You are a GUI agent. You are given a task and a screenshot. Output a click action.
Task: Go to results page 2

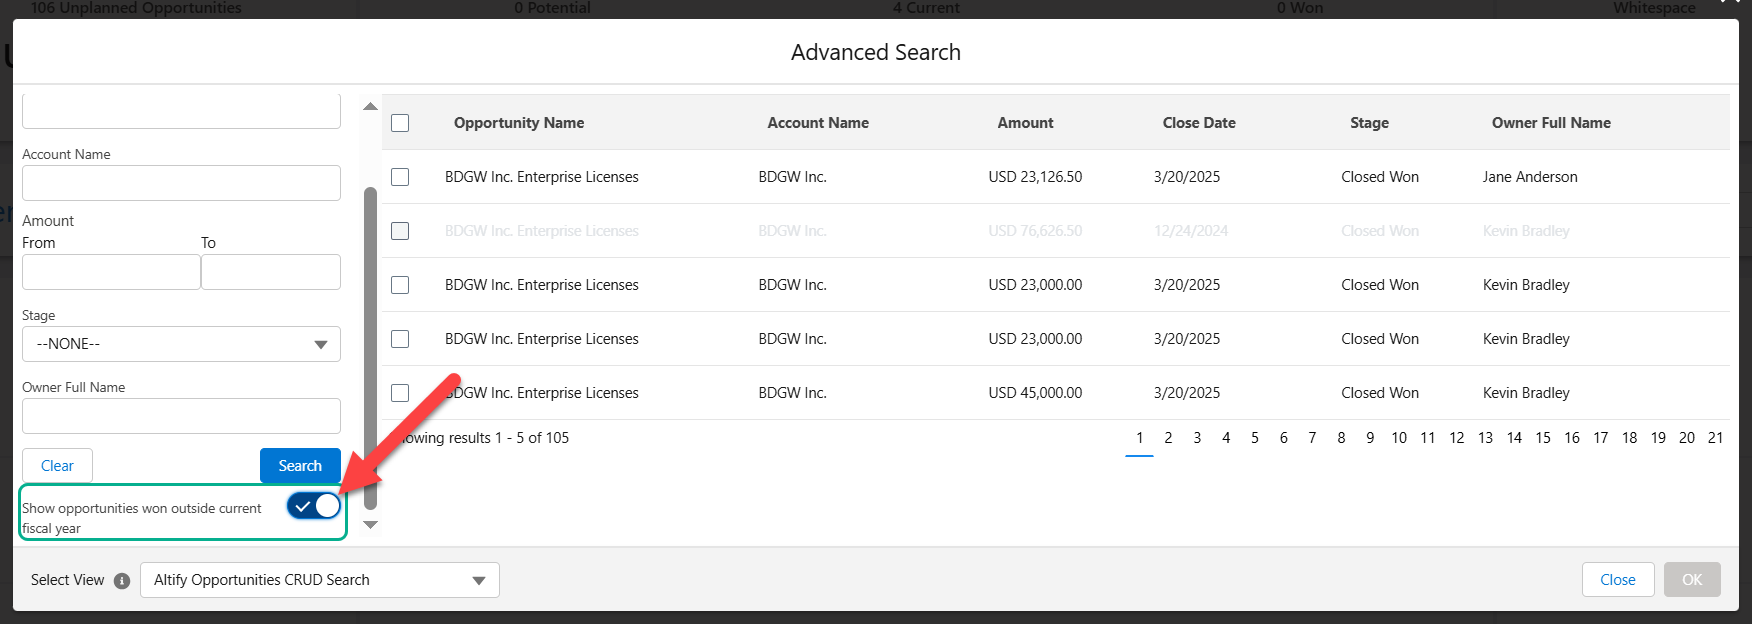1168,438
